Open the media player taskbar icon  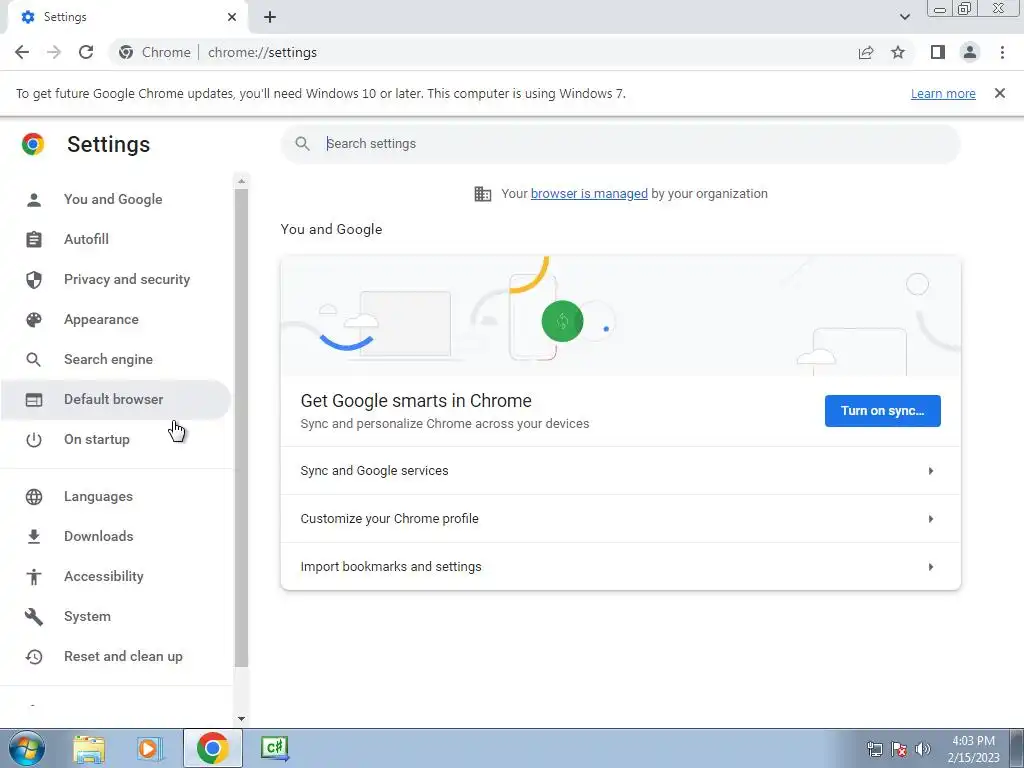click(149, 748)
